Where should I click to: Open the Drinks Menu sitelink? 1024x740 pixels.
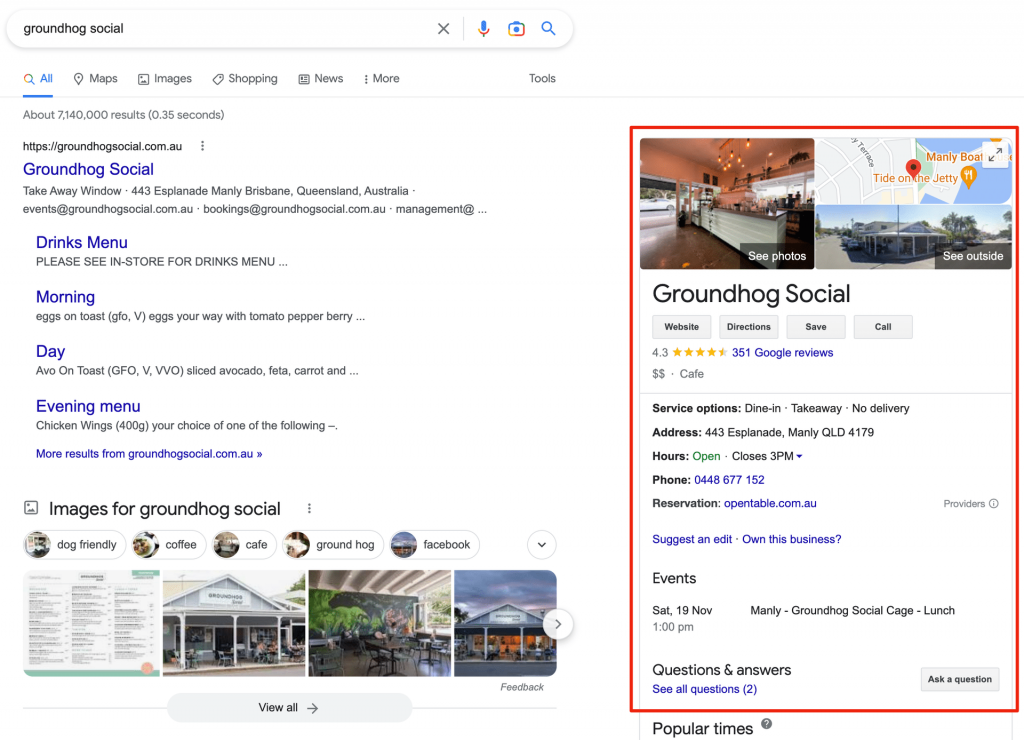[x=82, y=242]
